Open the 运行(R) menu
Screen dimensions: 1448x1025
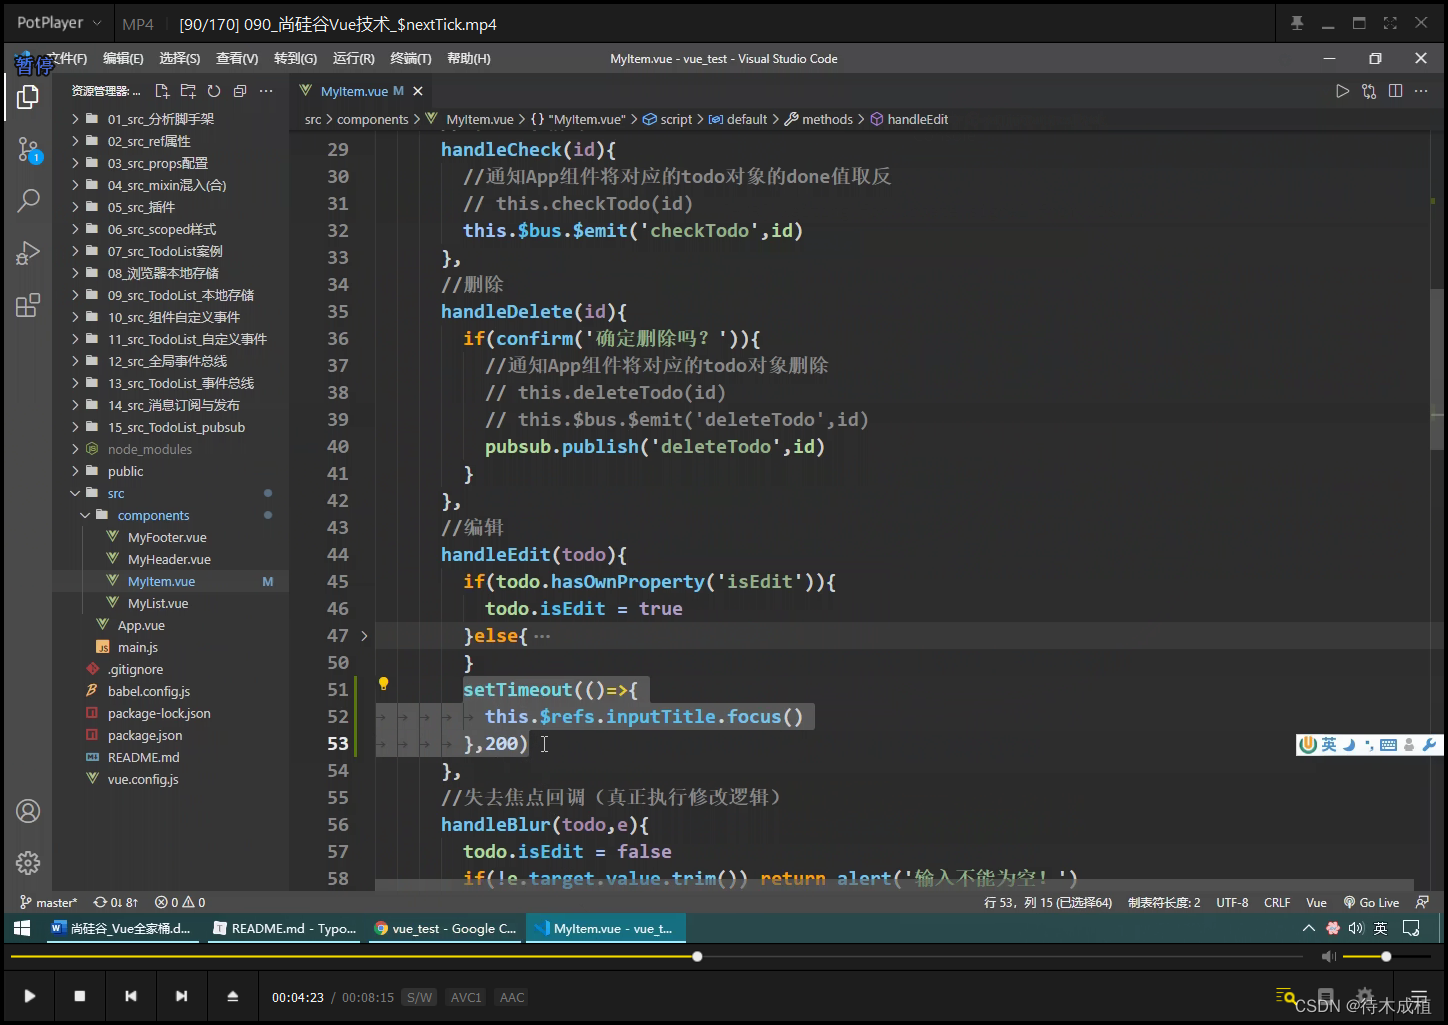coord(354,59)
